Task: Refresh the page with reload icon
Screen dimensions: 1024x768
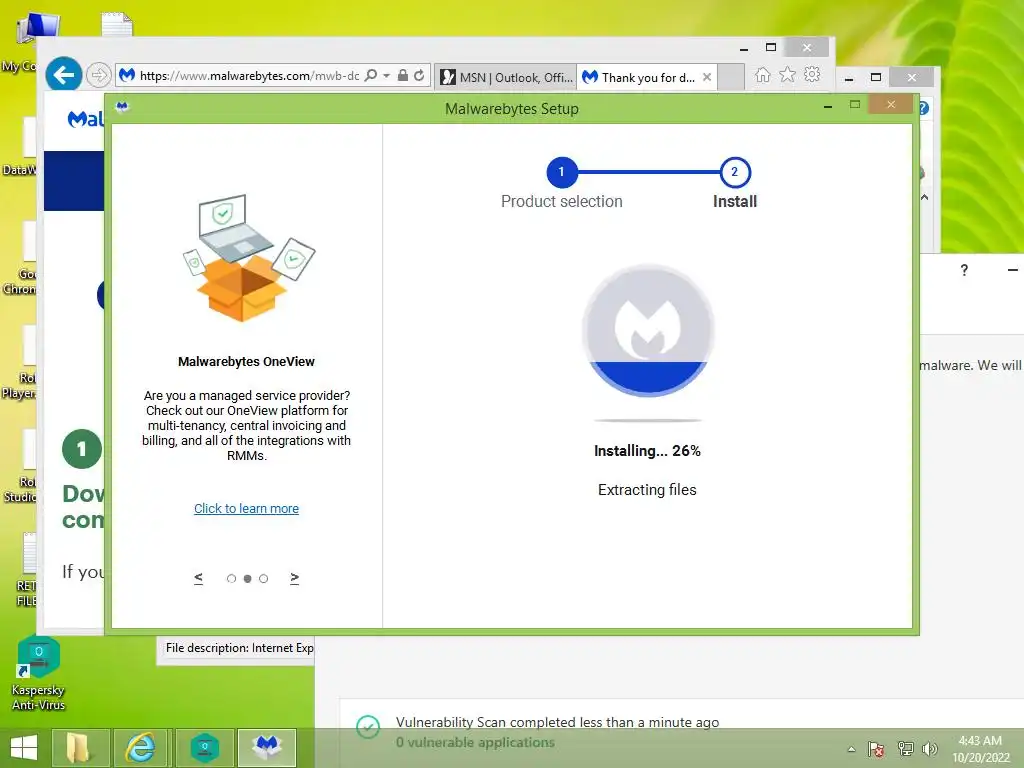Action: (419, 75)
